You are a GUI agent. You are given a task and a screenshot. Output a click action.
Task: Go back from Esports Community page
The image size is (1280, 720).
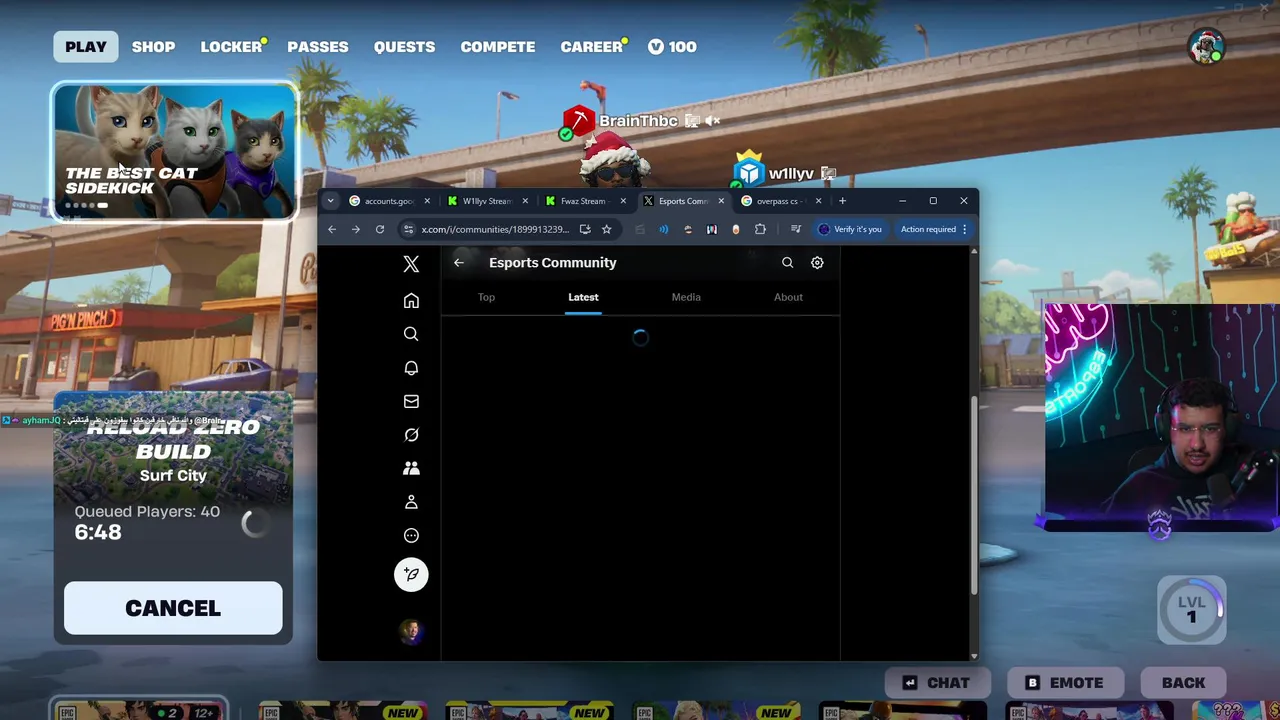click(x=459, y=263)
